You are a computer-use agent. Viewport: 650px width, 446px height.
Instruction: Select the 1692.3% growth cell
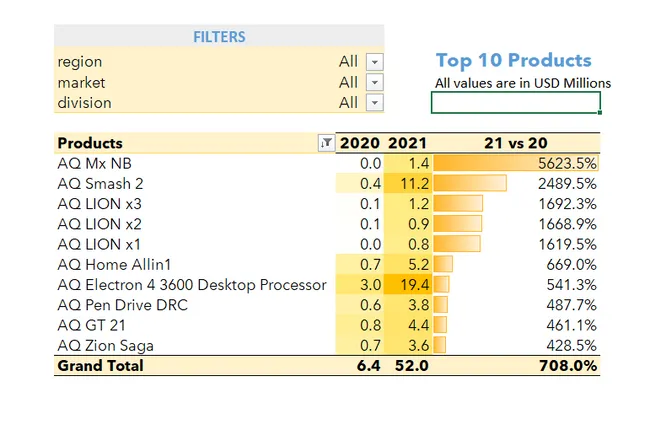click(516, 204)
